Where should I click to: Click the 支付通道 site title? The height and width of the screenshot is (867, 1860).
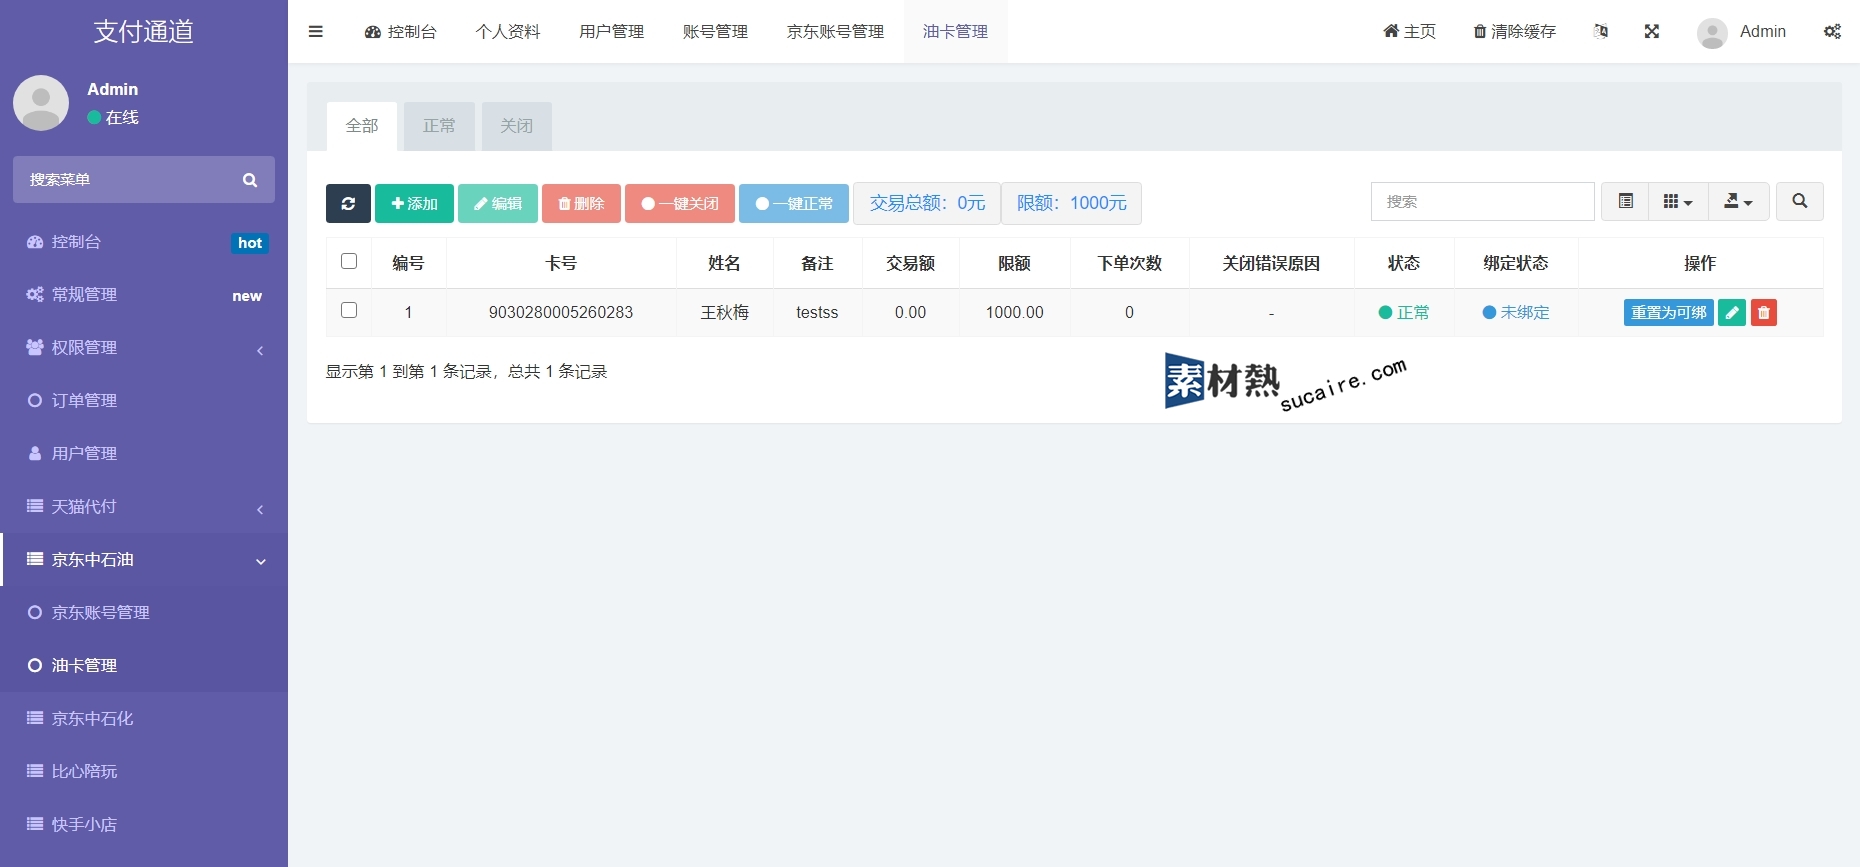pyautogui.click(x=144, y=31)
